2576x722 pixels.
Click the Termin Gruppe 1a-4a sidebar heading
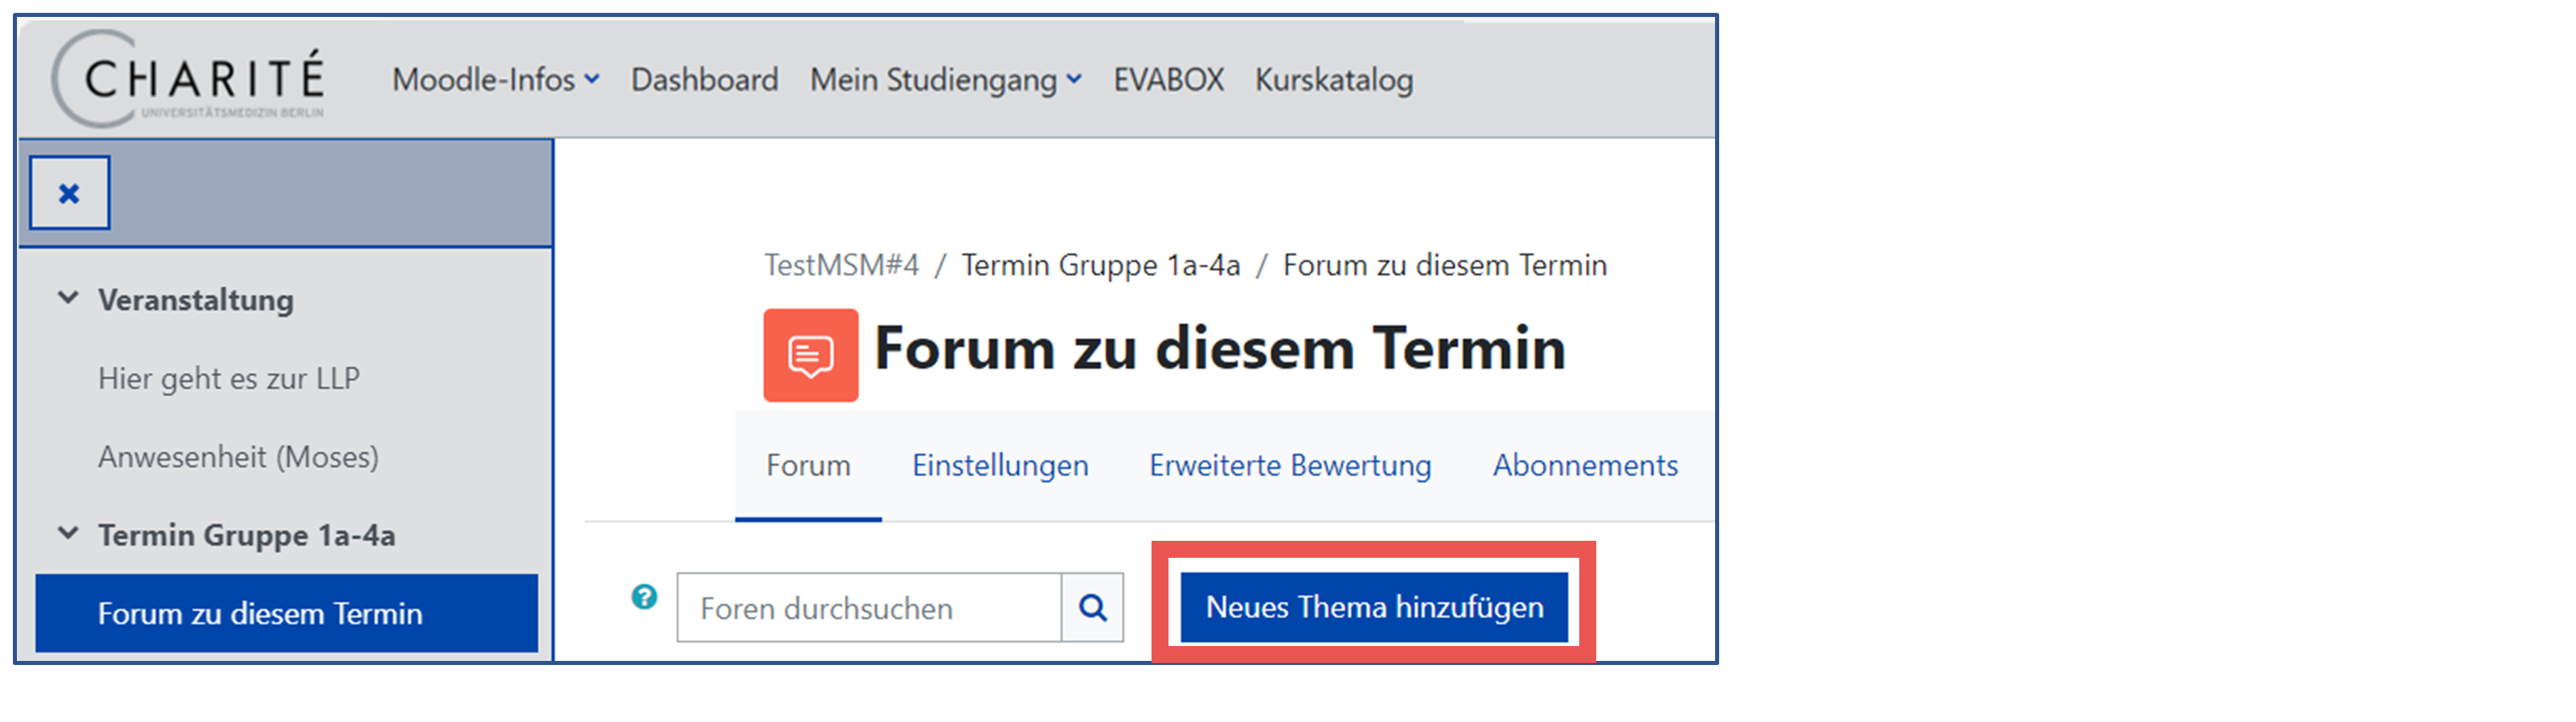(x=246, y=535)
